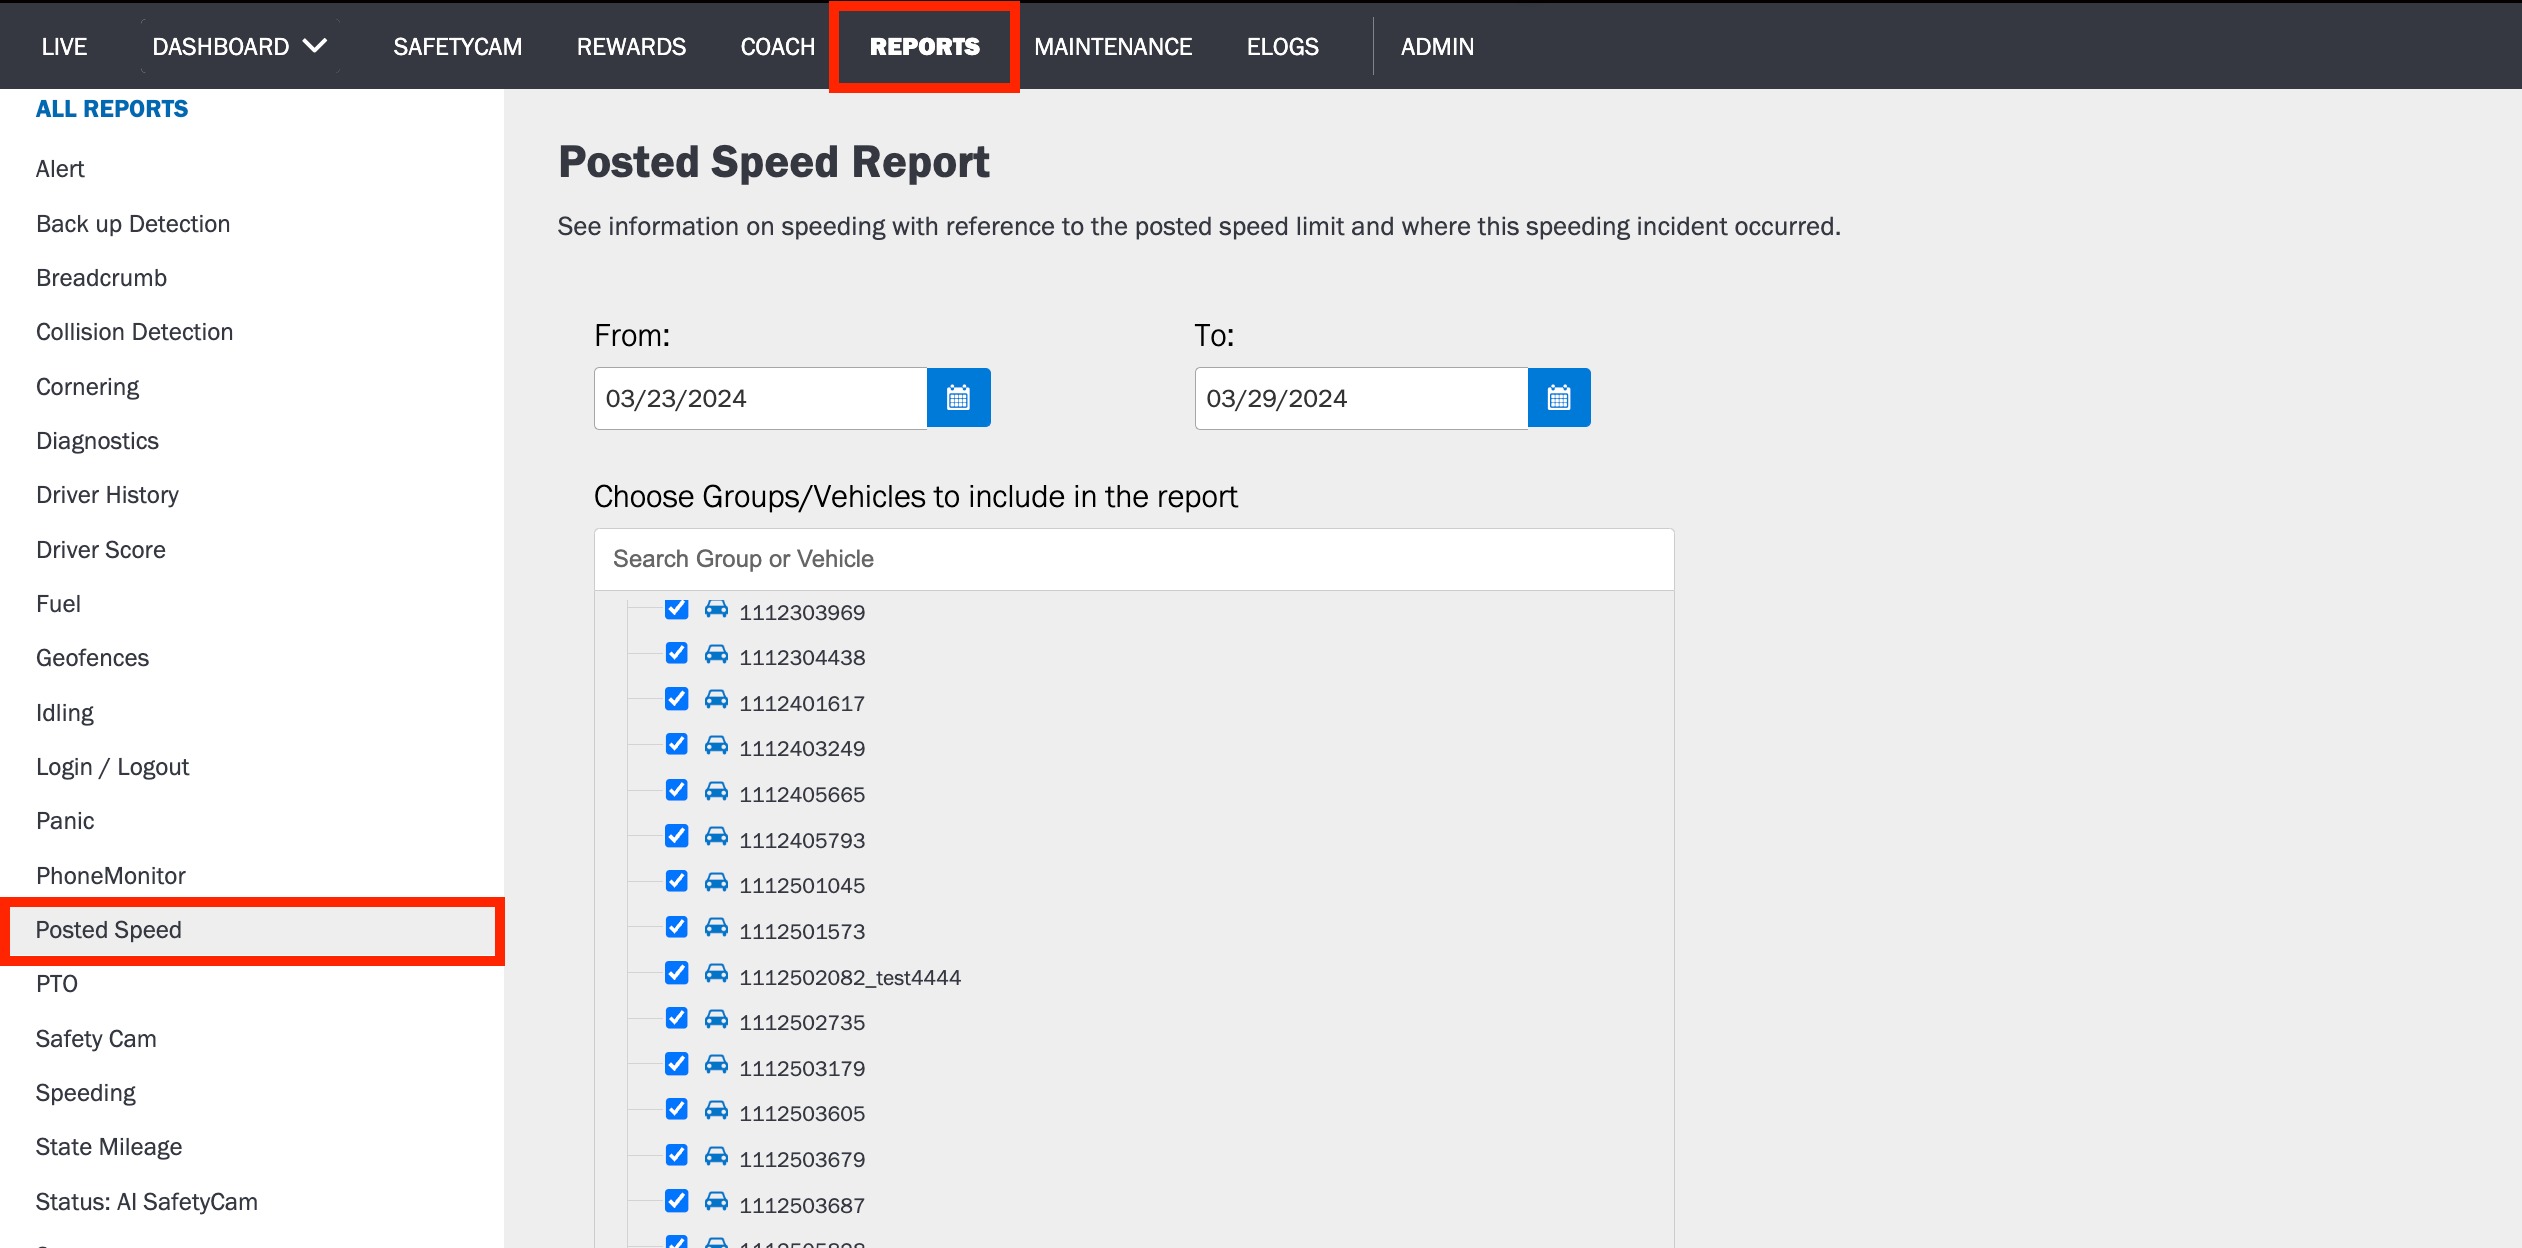The image size is (2522, 1248).
Task: Open the From date calendar picker
Action: click(x=958, y=398)
